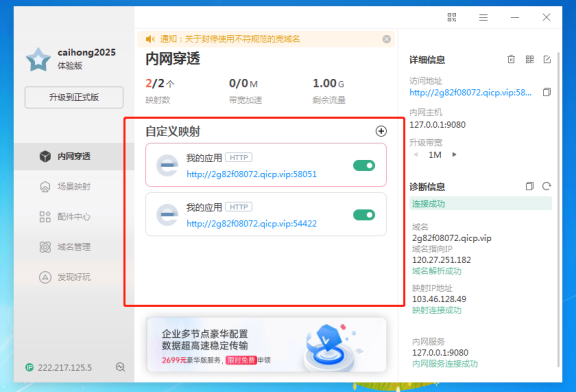Open the QR code scanner icon in title bar
The image size is (576, 392).
click(x=452, y=17)
